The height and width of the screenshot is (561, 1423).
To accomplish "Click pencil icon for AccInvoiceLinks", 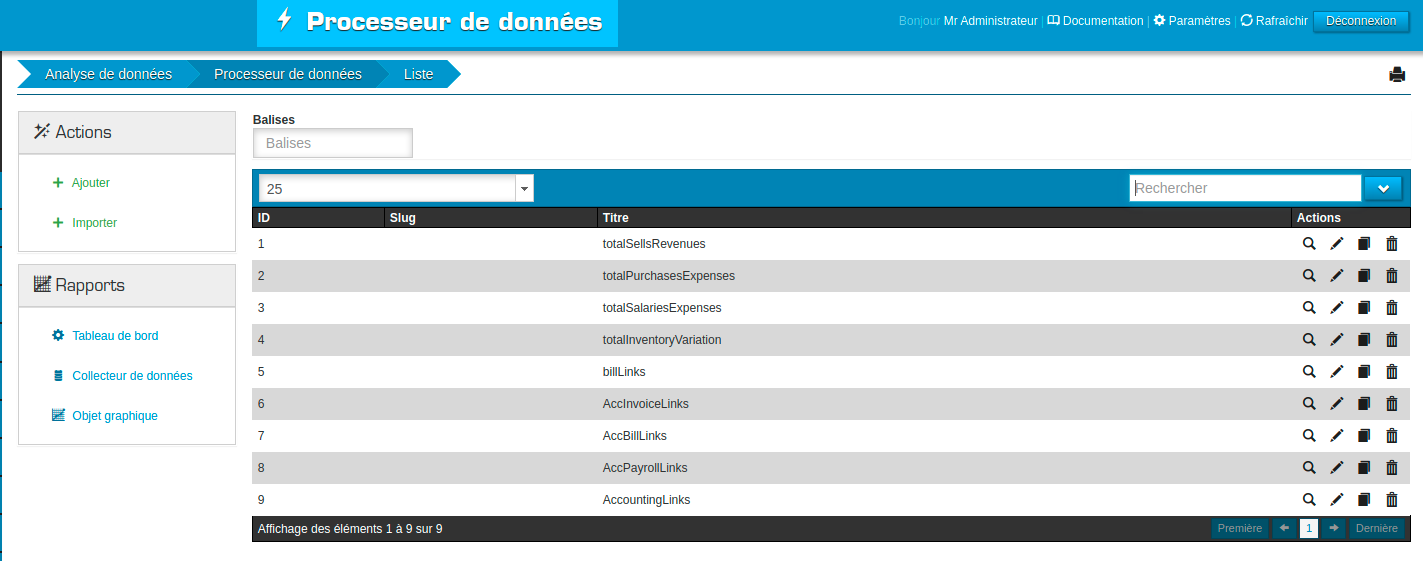I will (x=1336, y=404).
